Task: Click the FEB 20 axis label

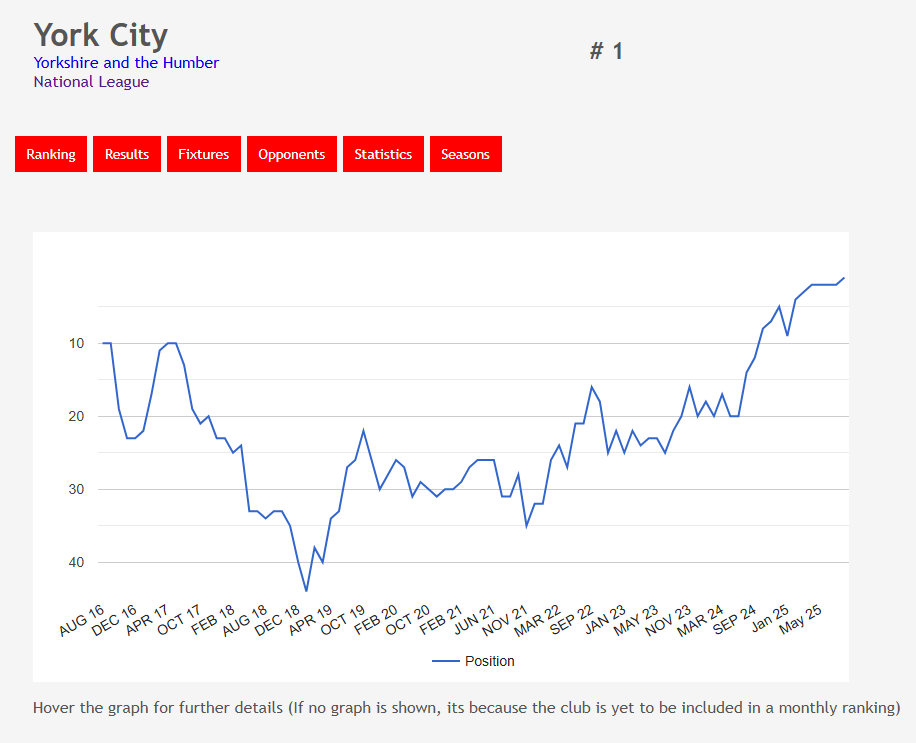Action: (376, 621)
